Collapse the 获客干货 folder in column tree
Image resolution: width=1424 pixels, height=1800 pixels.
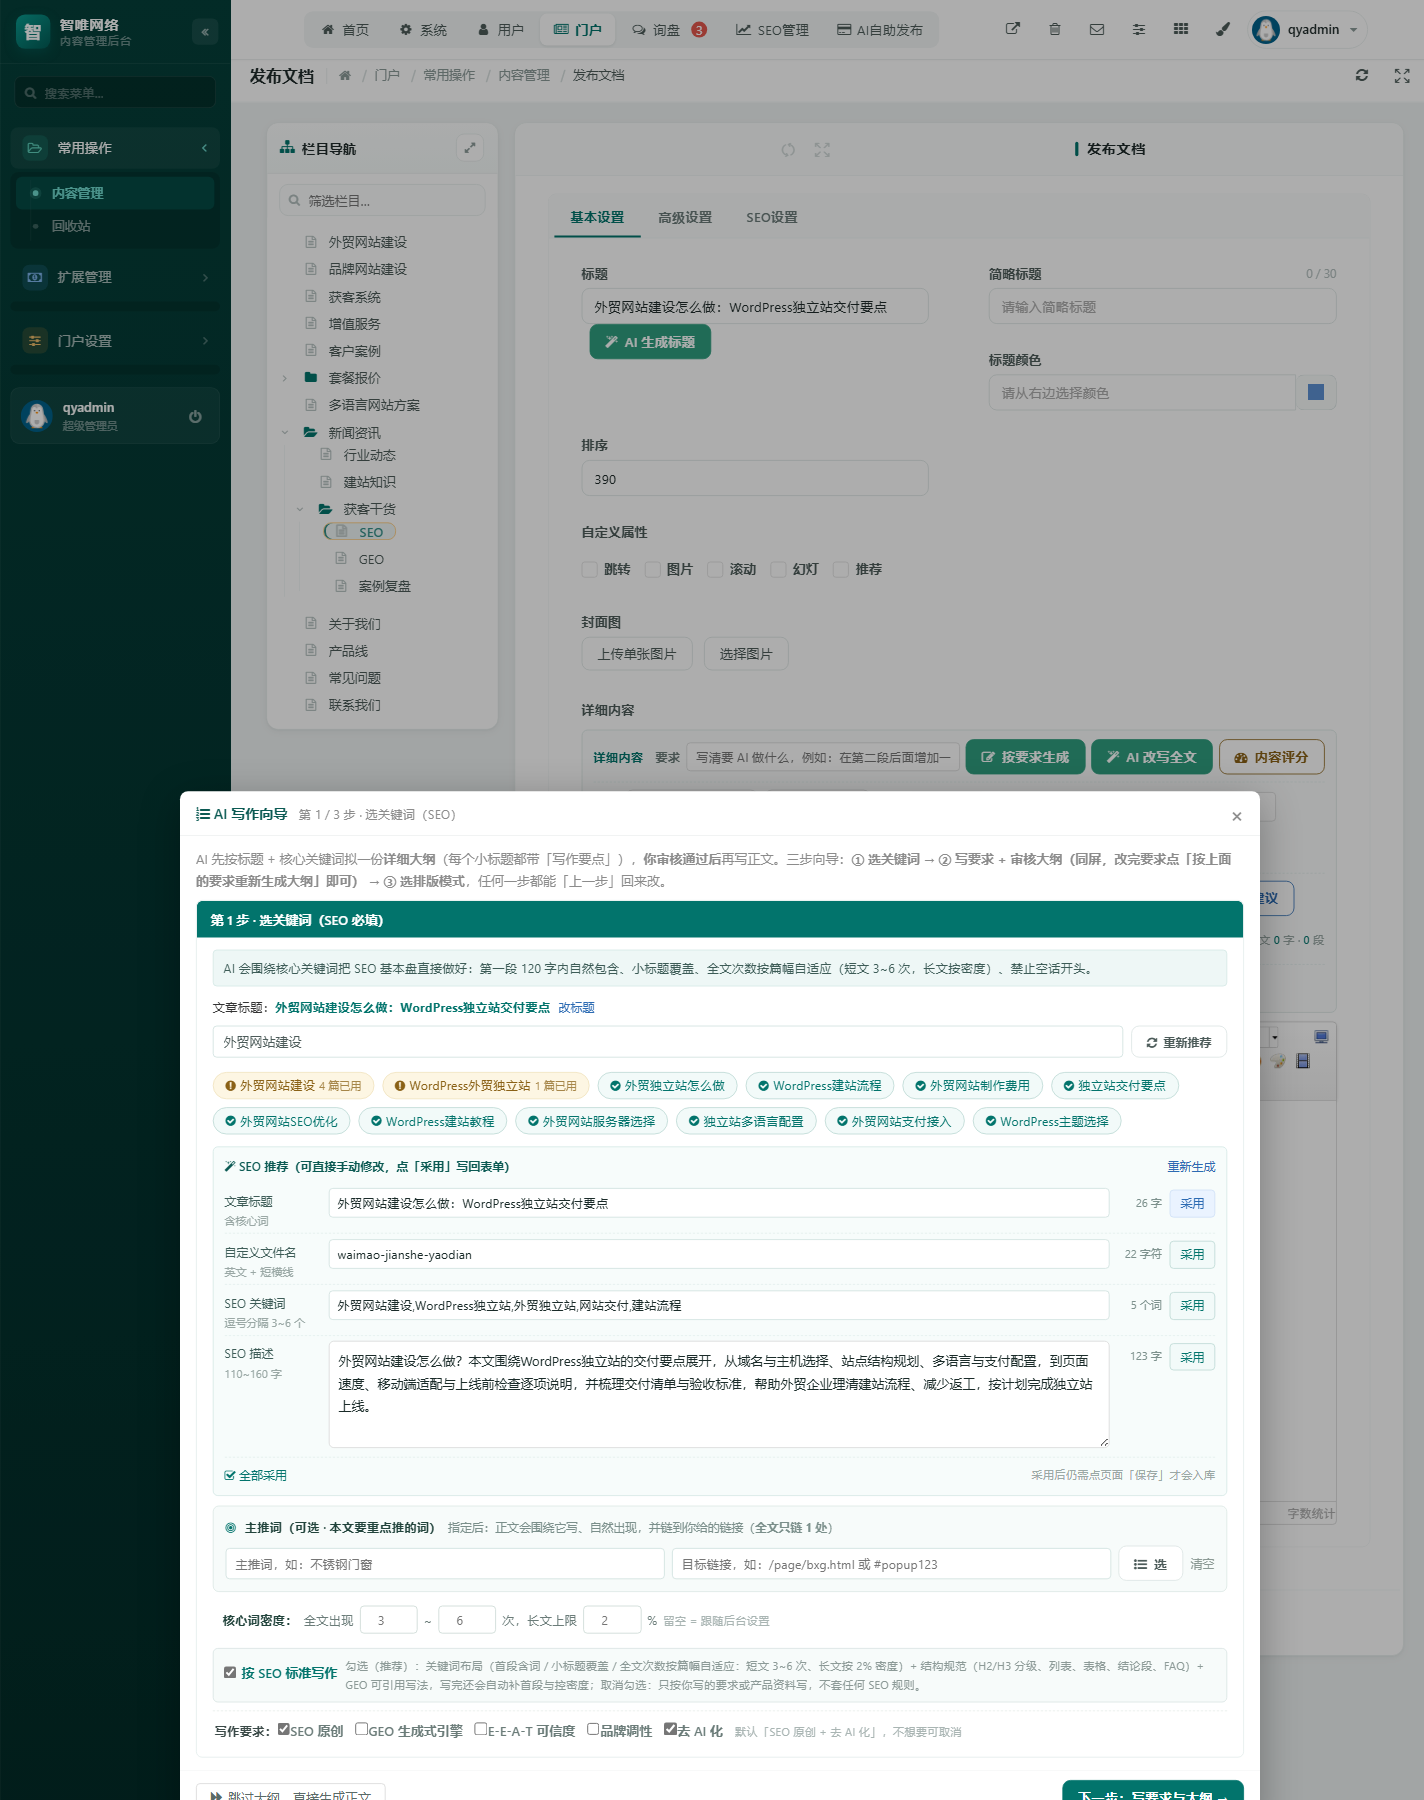pyautogui.click(x=300, y=509)
